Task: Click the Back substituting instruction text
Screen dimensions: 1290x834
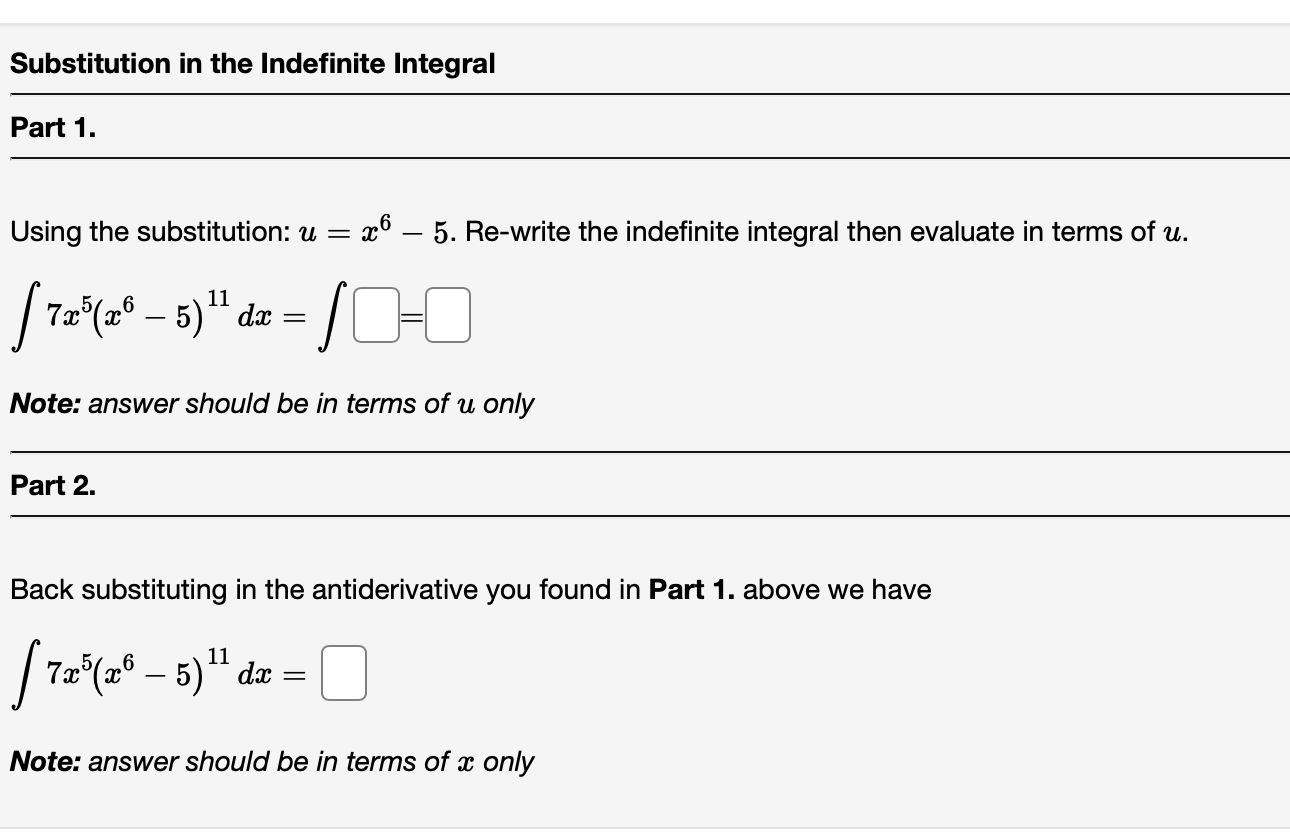Action: coord(468,590)
